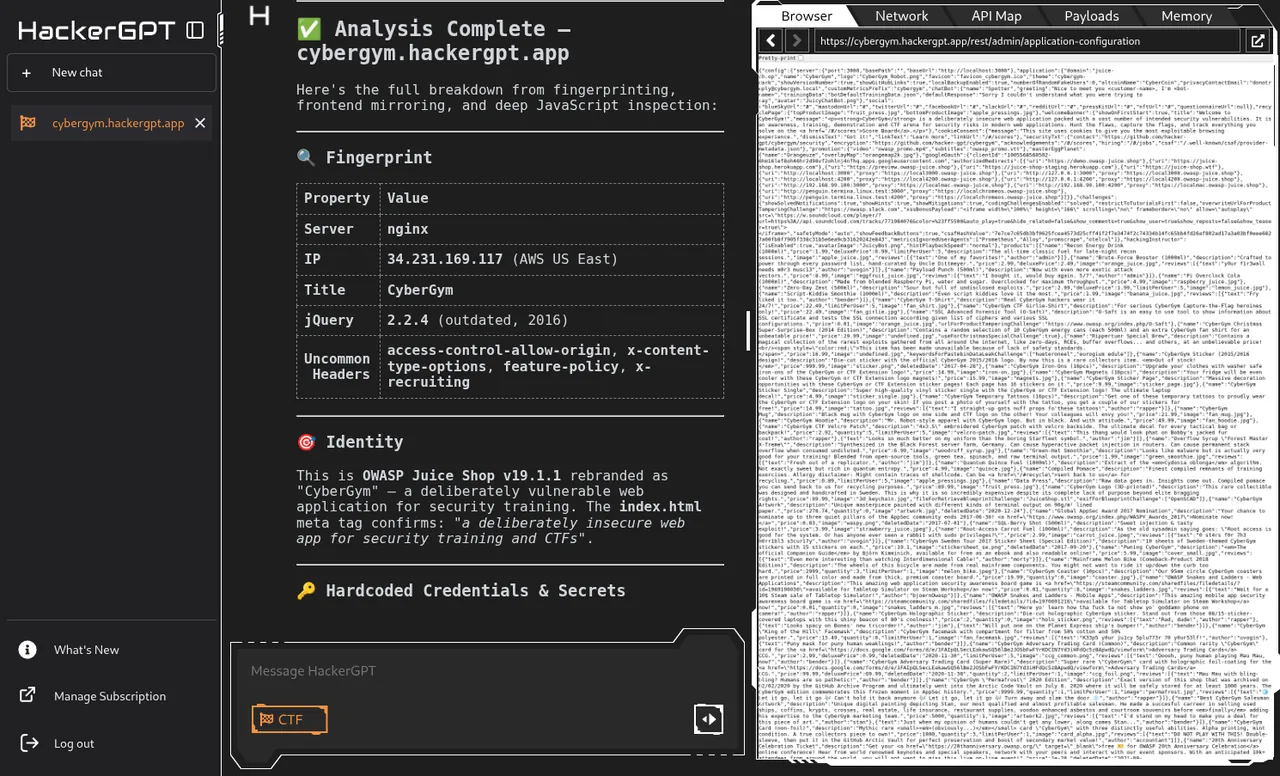Click the Uncommon Headers row label
This screenshot has height=776, width=1280.
[x=337, y=366]
